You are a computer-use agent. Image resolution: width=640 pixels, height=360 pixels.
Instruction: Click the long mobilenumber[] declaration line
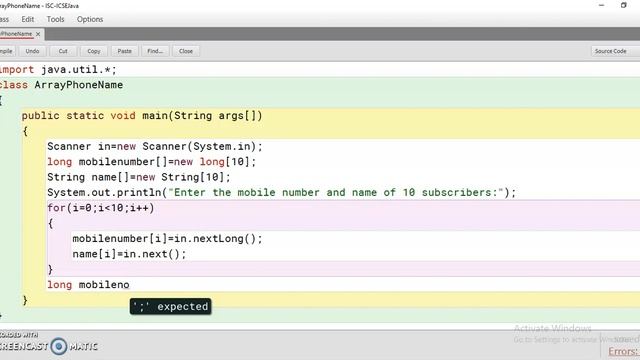[x=151, y=162]
